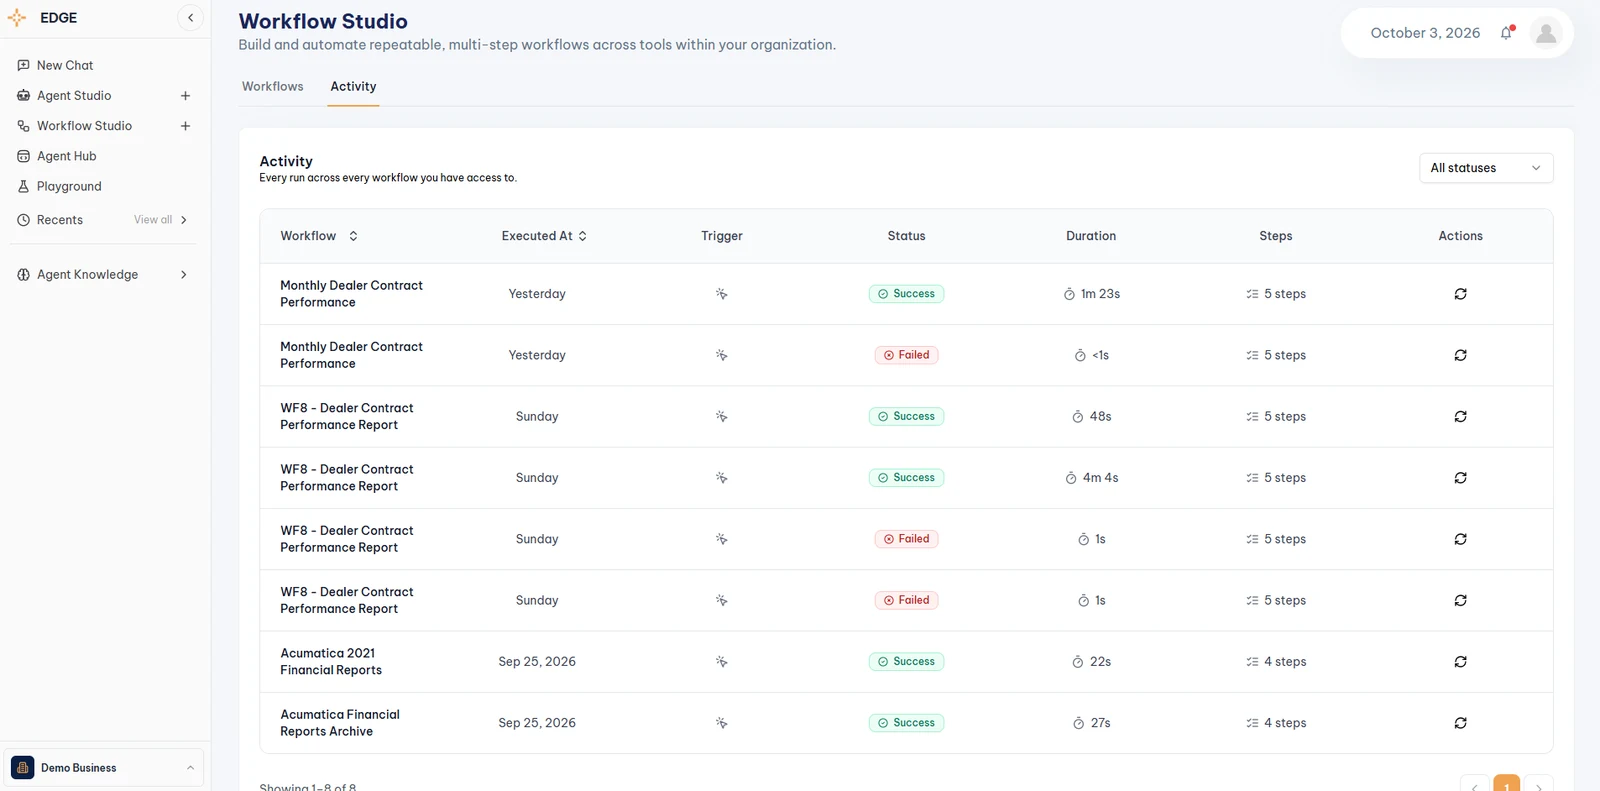This screenshot has height=791, width=1600.
Task: Click the Acumatica Financial Reports Archive workflow name
Action: 340,723
